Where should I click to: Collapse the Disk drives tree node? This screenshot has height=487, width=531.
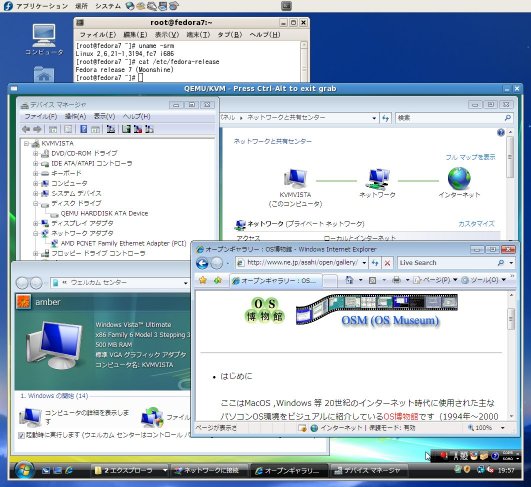[35, 204]
